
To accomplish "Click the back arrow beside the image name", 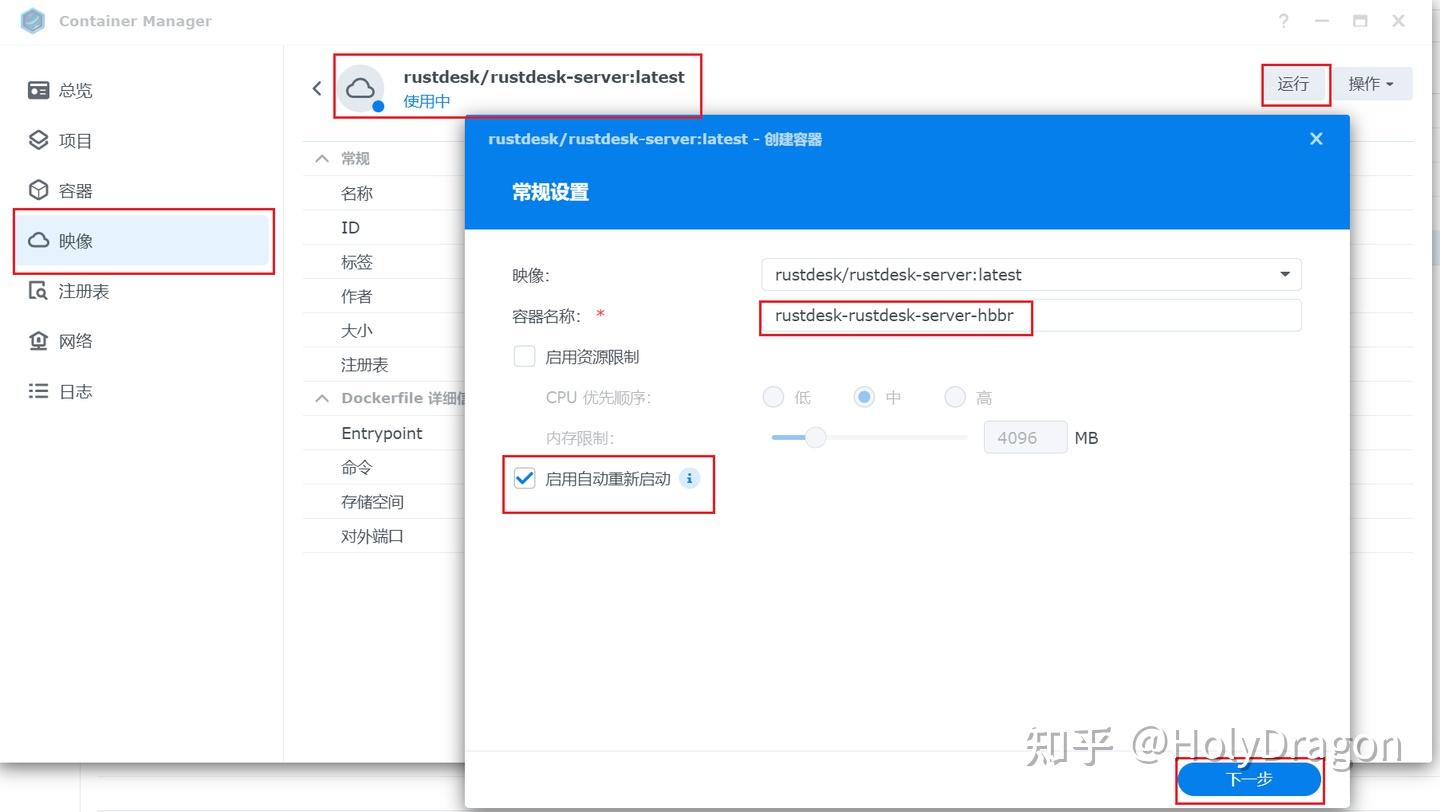I will (x=317, y=88).
